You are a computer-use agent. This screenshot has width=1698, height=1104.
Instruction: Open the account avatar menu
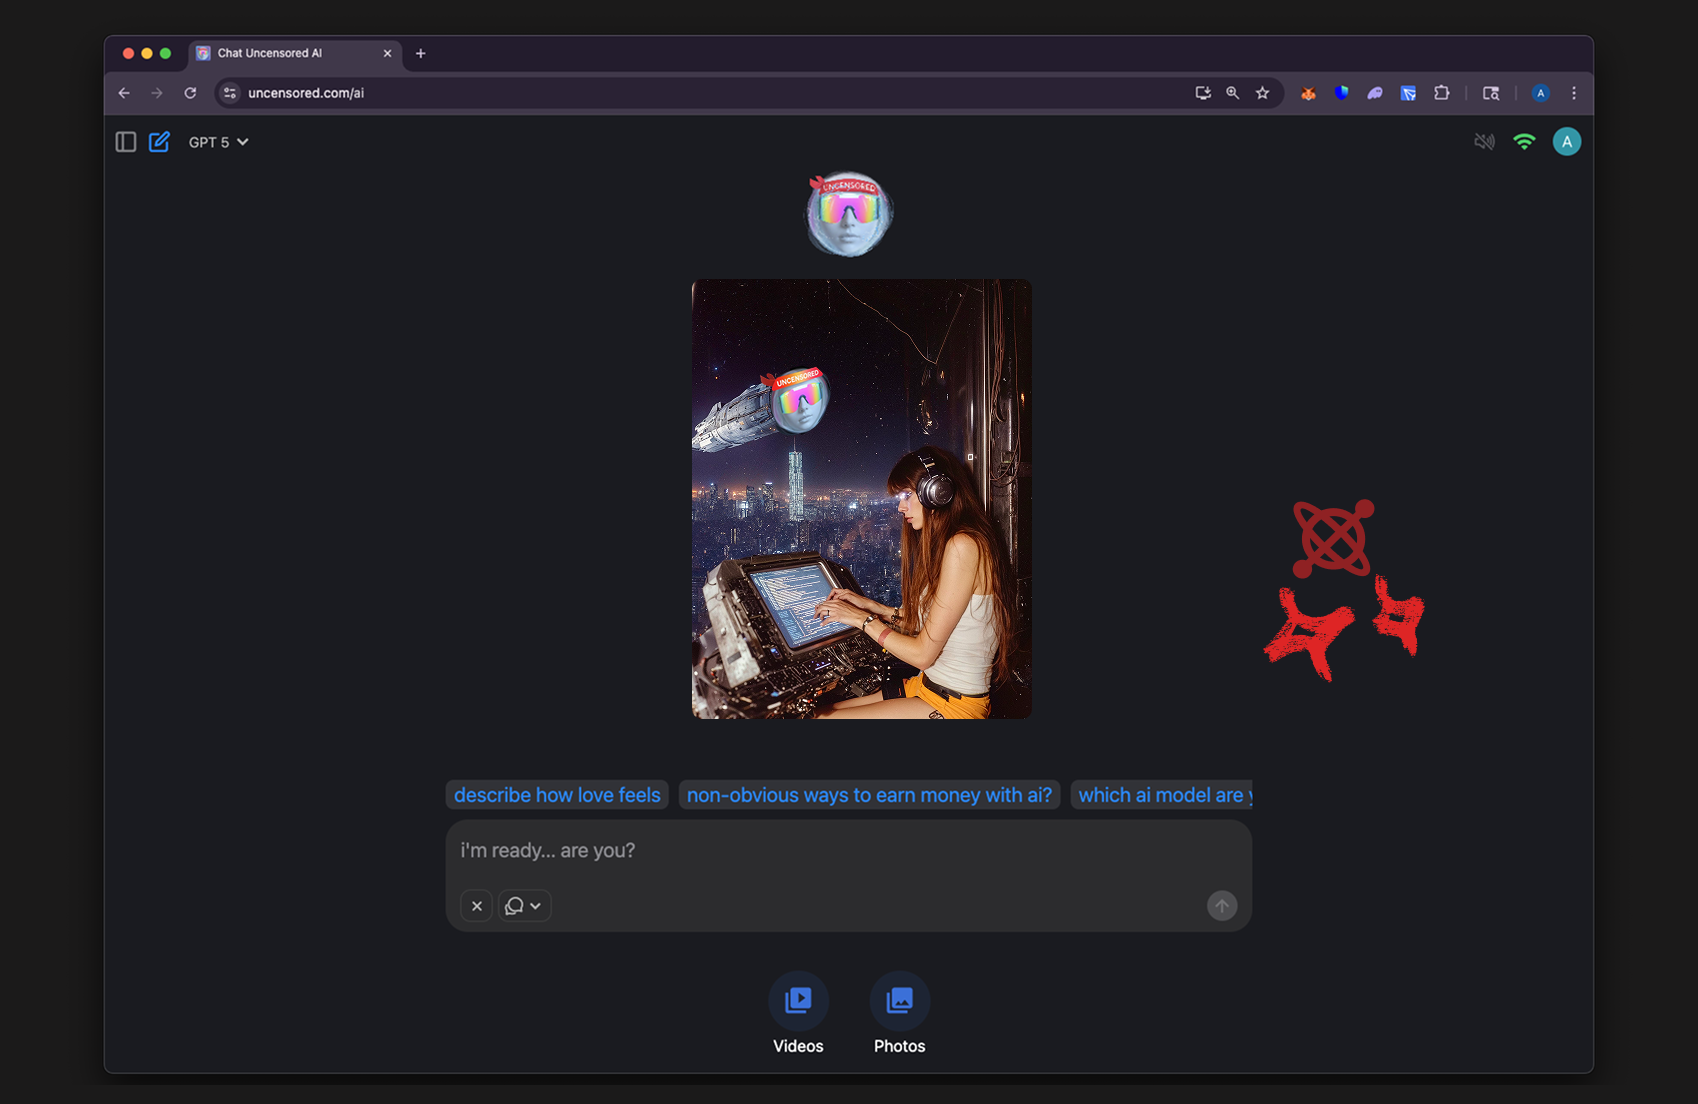[x=1566, y=142]
